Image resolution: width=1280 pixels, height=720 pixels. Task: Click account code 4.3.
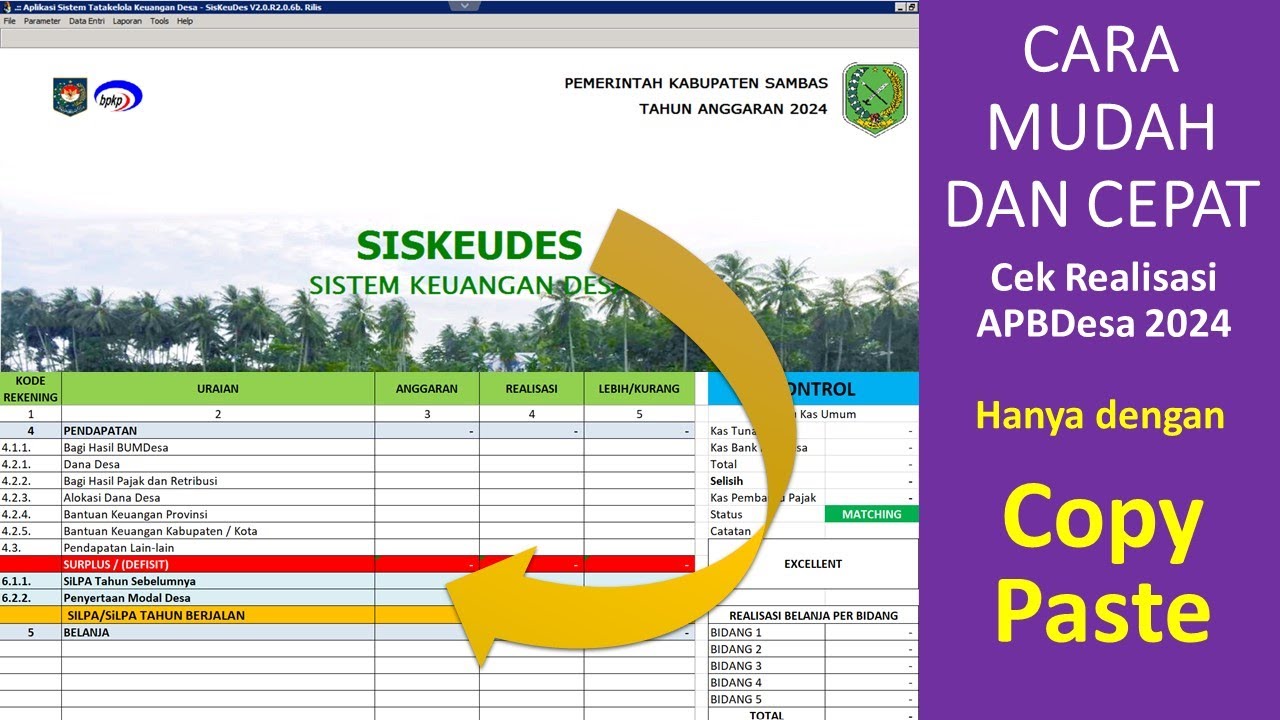point(12,548)
